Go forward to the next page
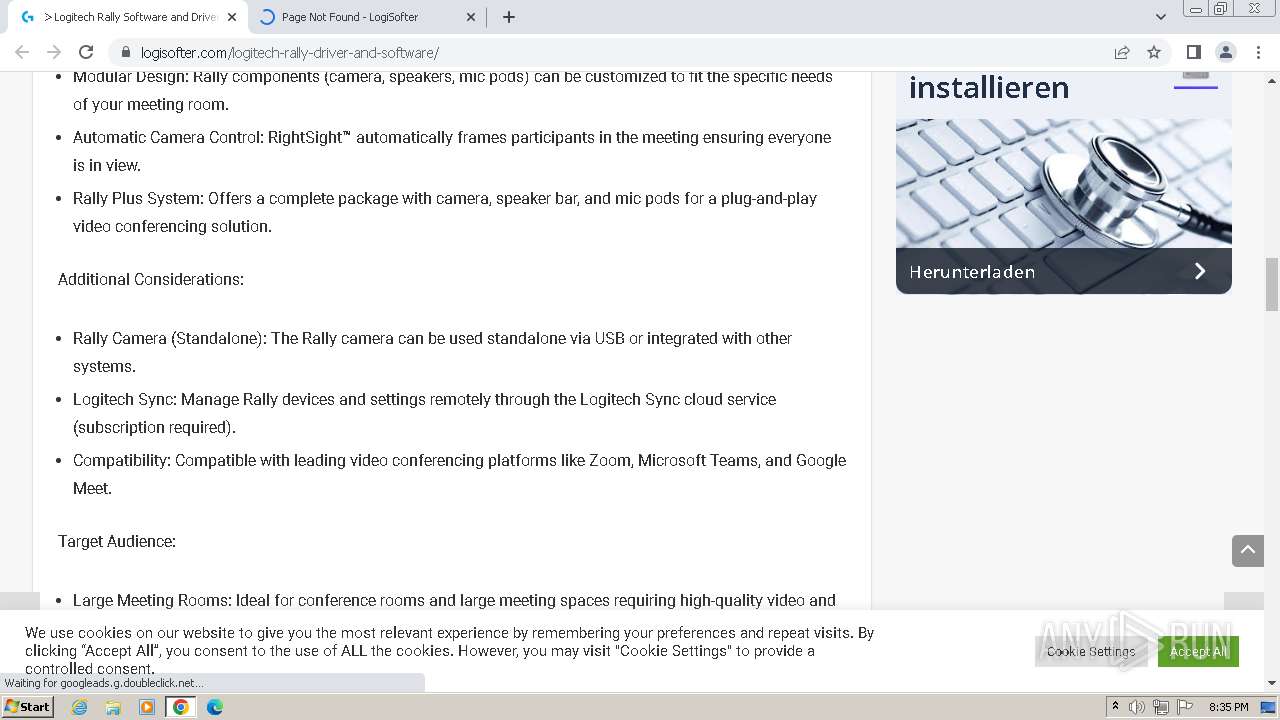 point(54,52)
